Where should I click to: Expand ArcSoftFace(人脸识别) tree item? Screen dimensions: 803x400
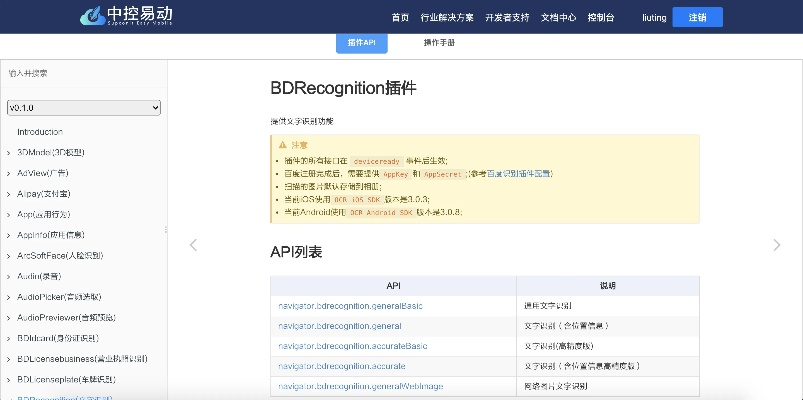click(x=8, y=256)
